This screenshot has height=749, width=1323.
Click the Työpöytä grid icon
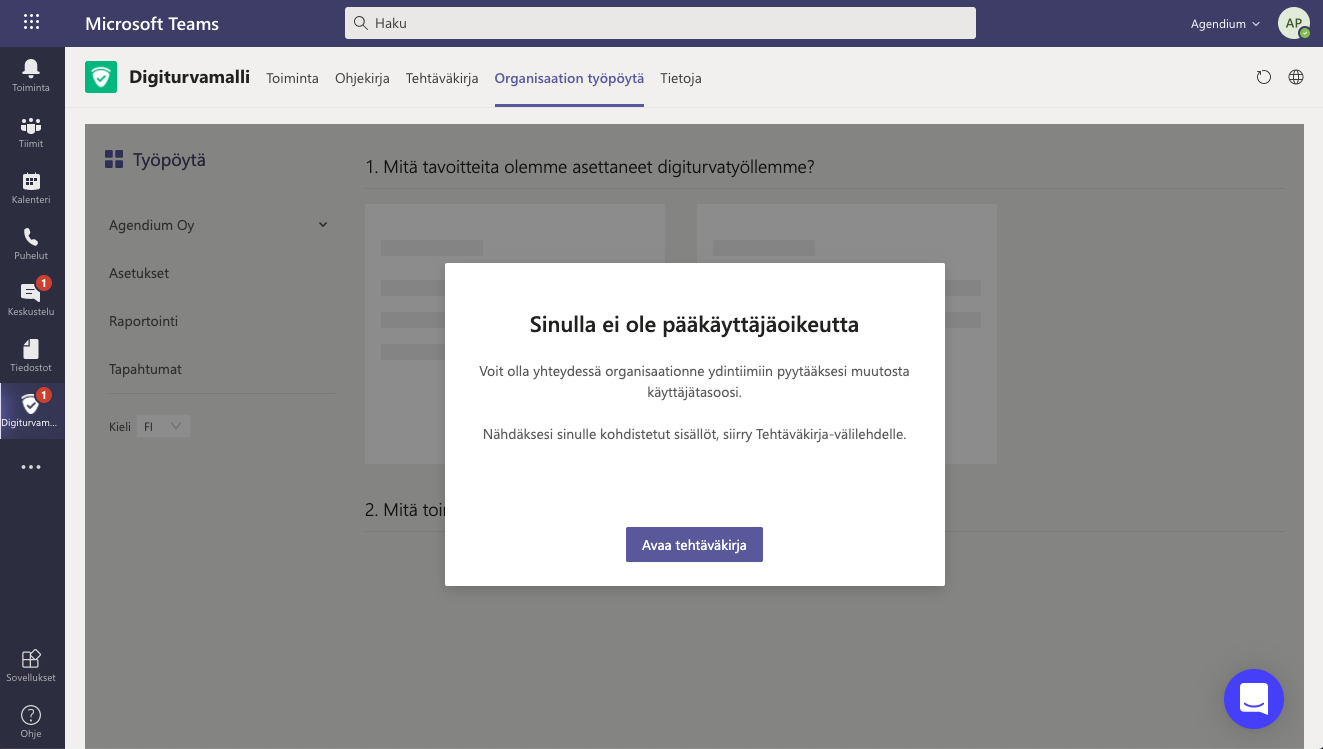tap(114, 159)
